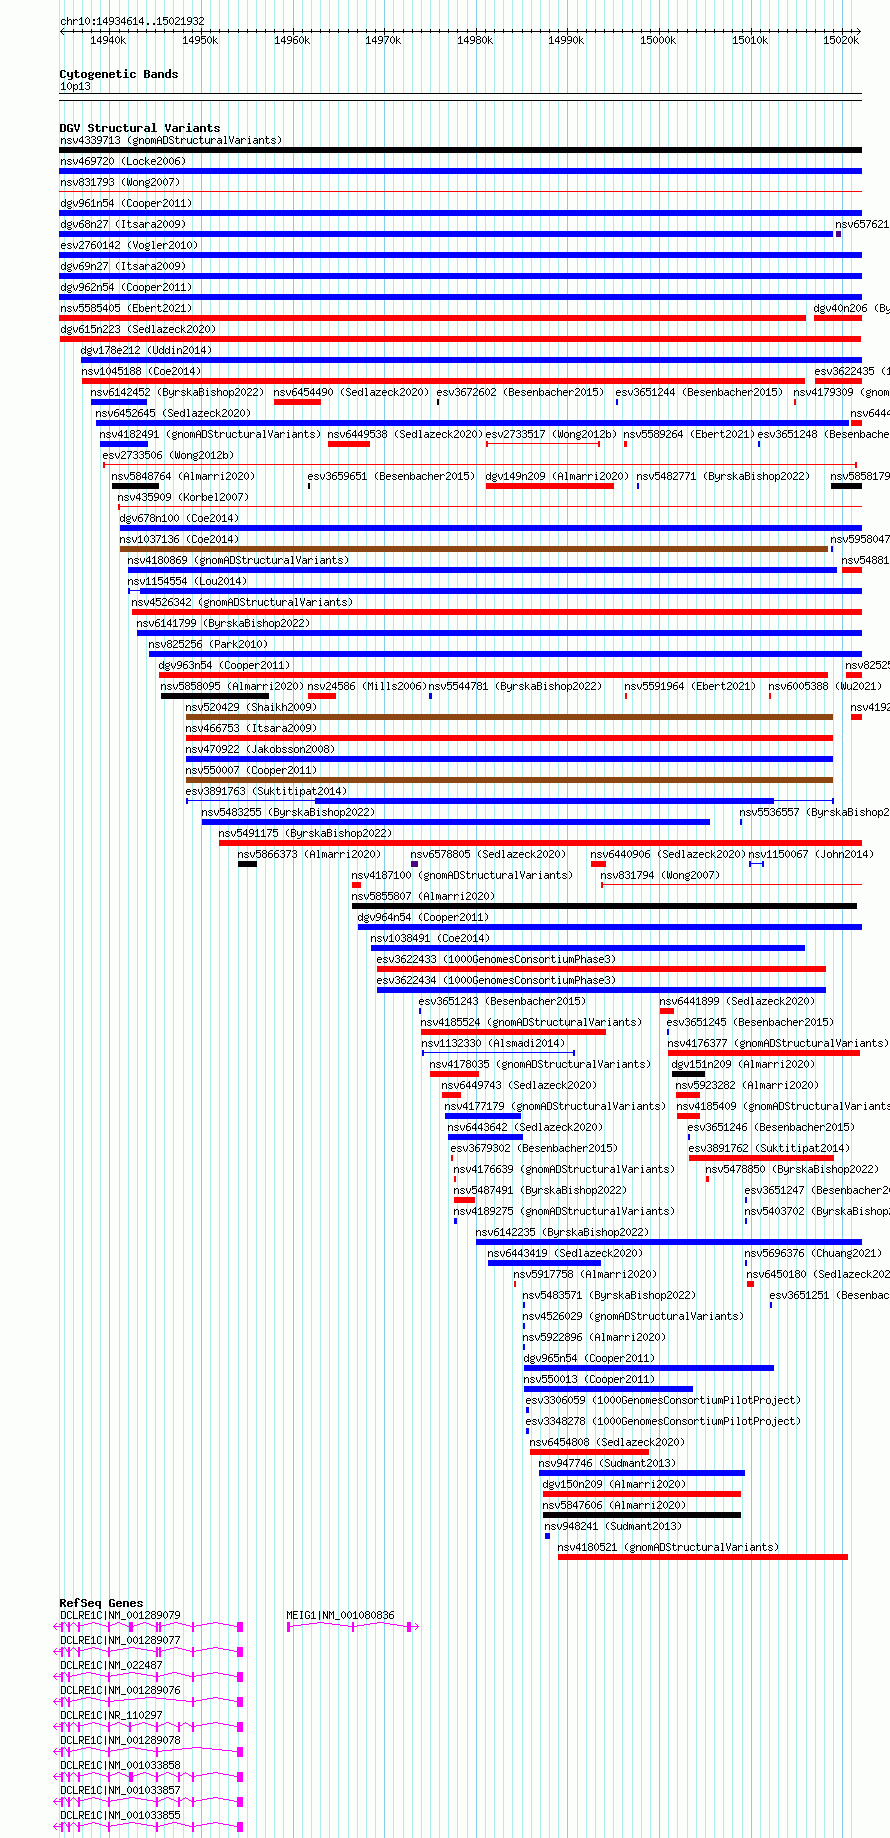Click nsv5847606 (Almarri2020) variant label
This screenshot has height=1838, width=890.
point(614,1505)
